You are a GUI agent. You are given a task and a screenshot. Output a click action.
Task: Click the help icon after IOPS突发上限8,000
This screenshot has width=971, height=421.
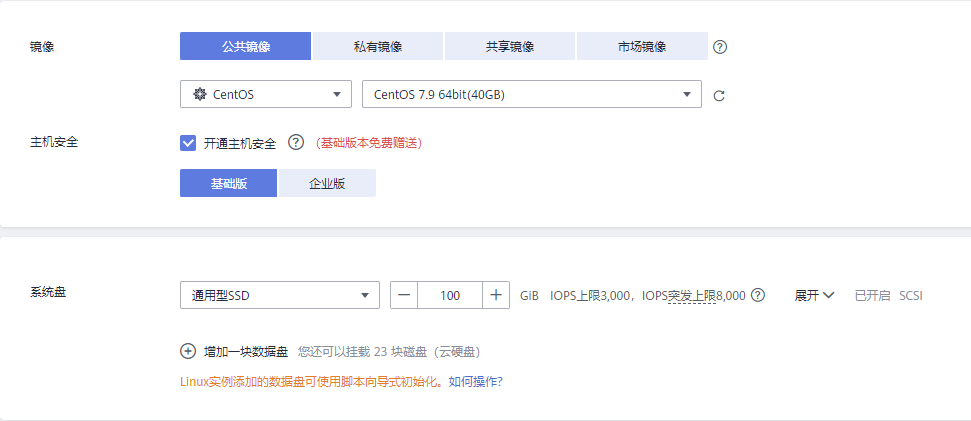pos(758,295)
